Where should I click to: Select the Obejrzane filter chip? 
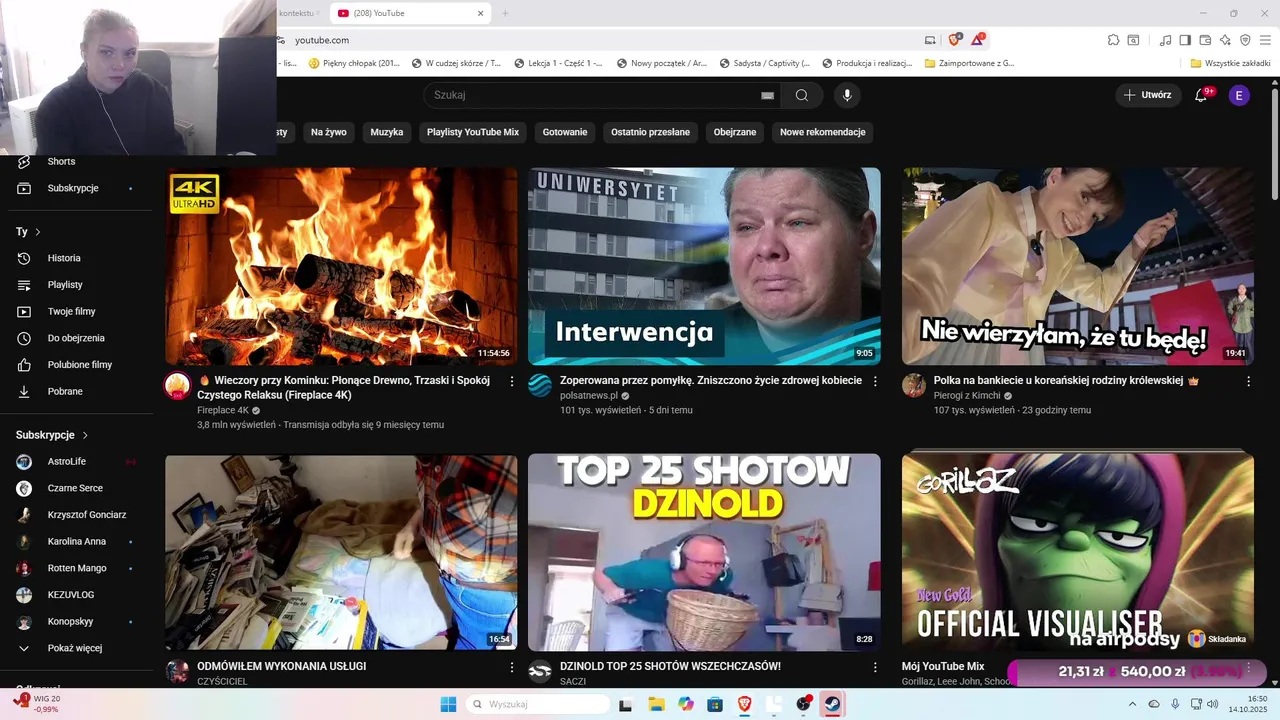pyautogui.click(x=735, y=132)
